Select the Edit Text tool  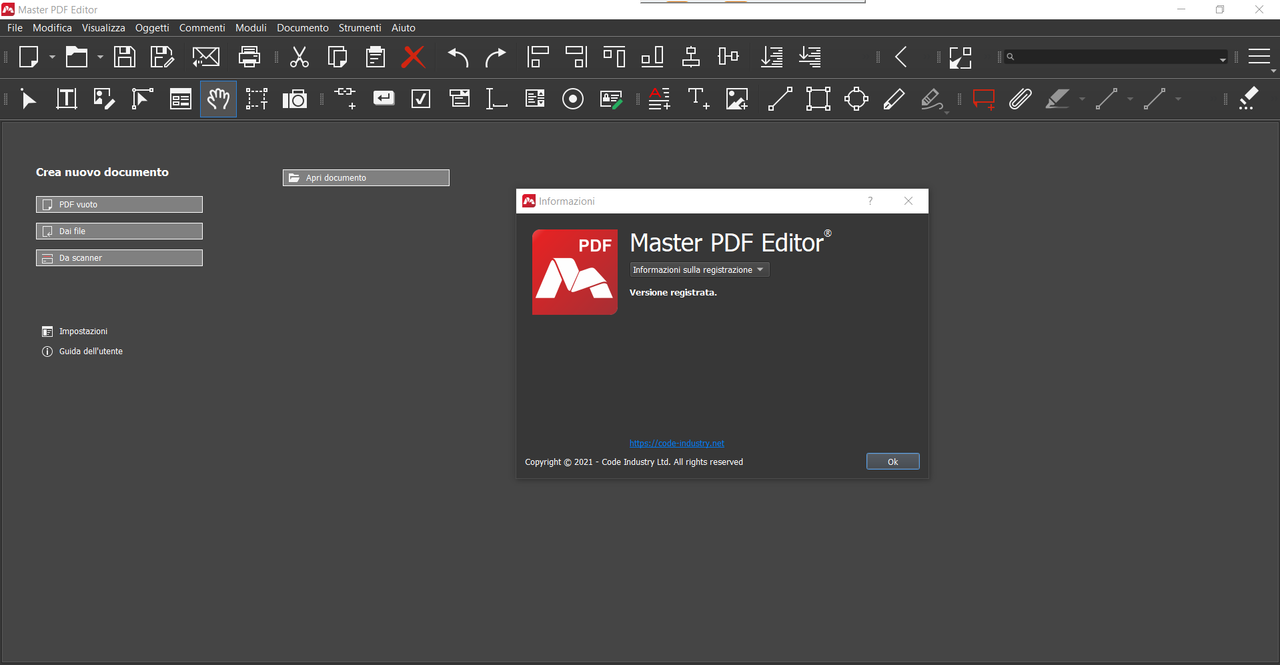point(66,99)
